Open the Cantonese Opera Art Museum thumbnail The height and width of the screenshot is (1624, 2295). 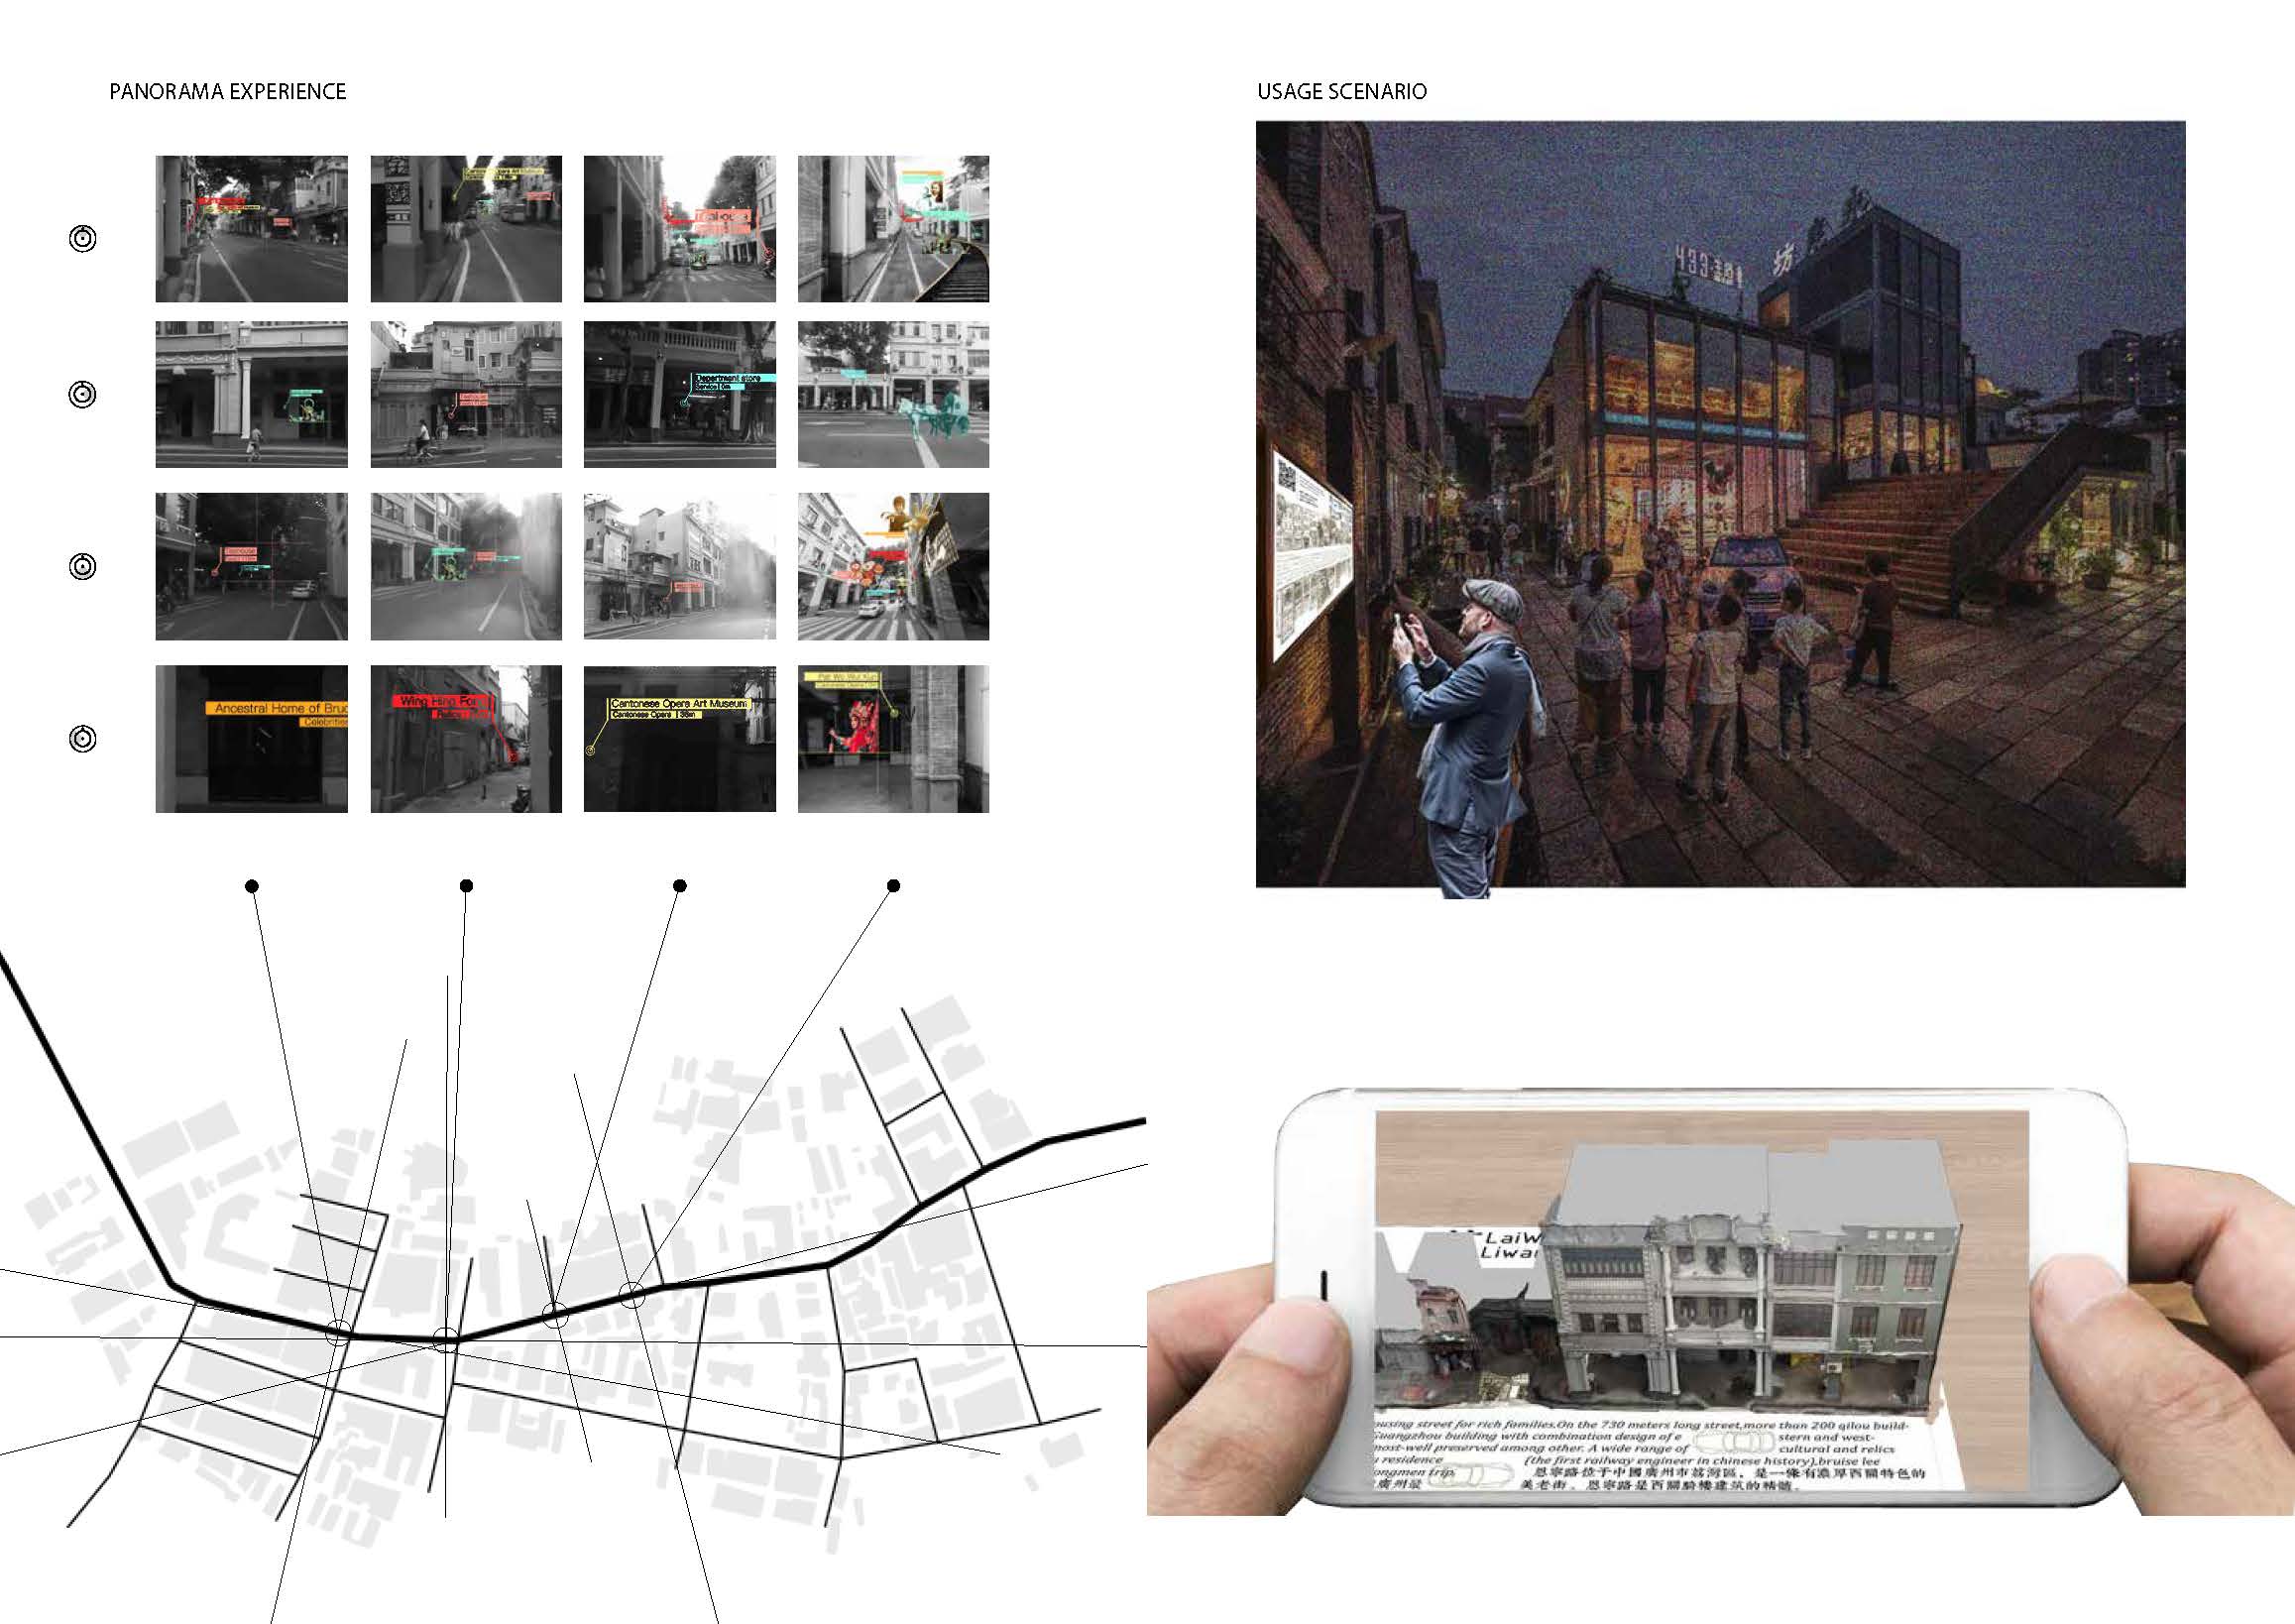tap(680, 739)
